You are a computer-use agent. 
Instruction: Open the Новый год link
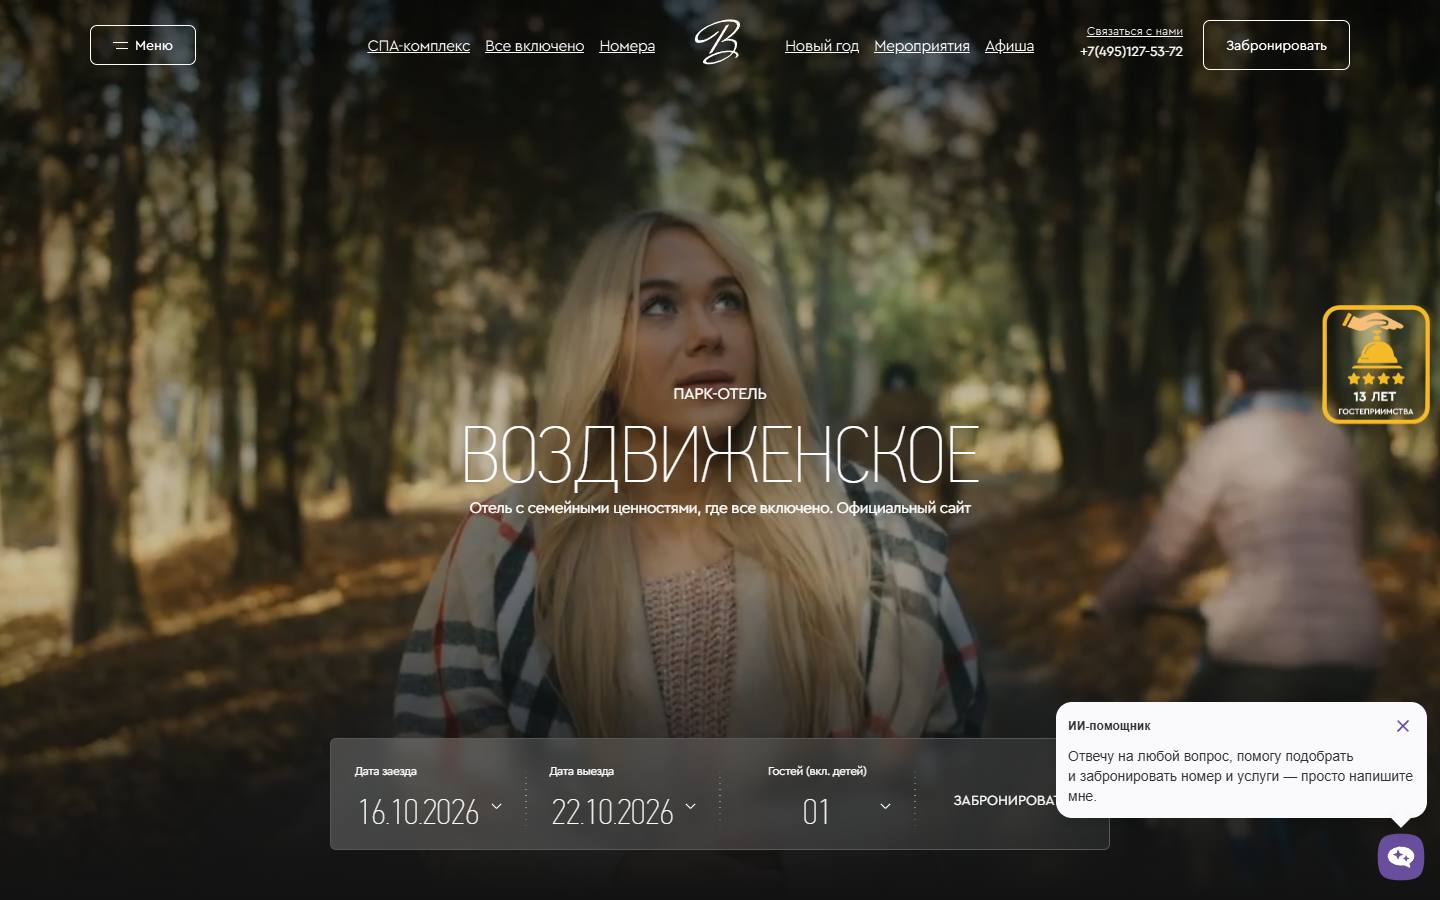click(x=822, y=46)
